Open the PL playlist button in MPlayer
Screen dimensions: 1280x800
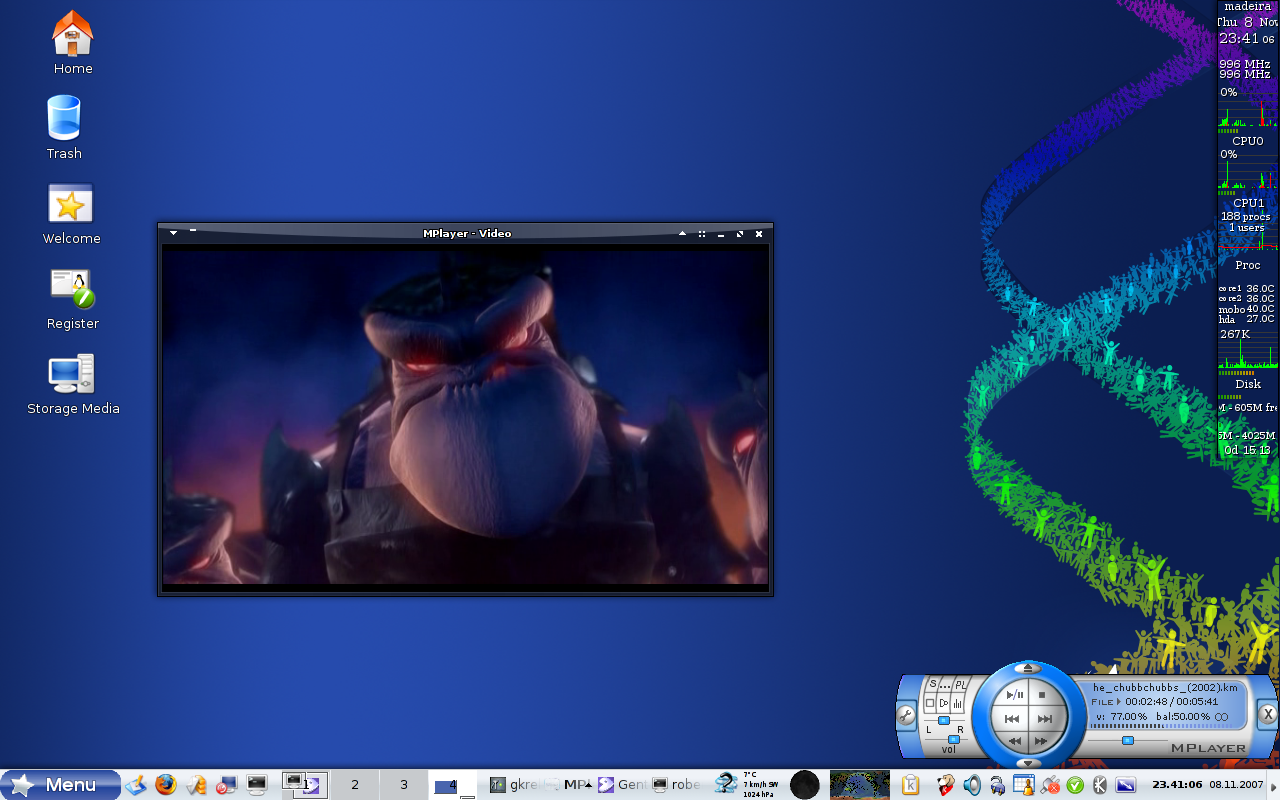[960, 685]
